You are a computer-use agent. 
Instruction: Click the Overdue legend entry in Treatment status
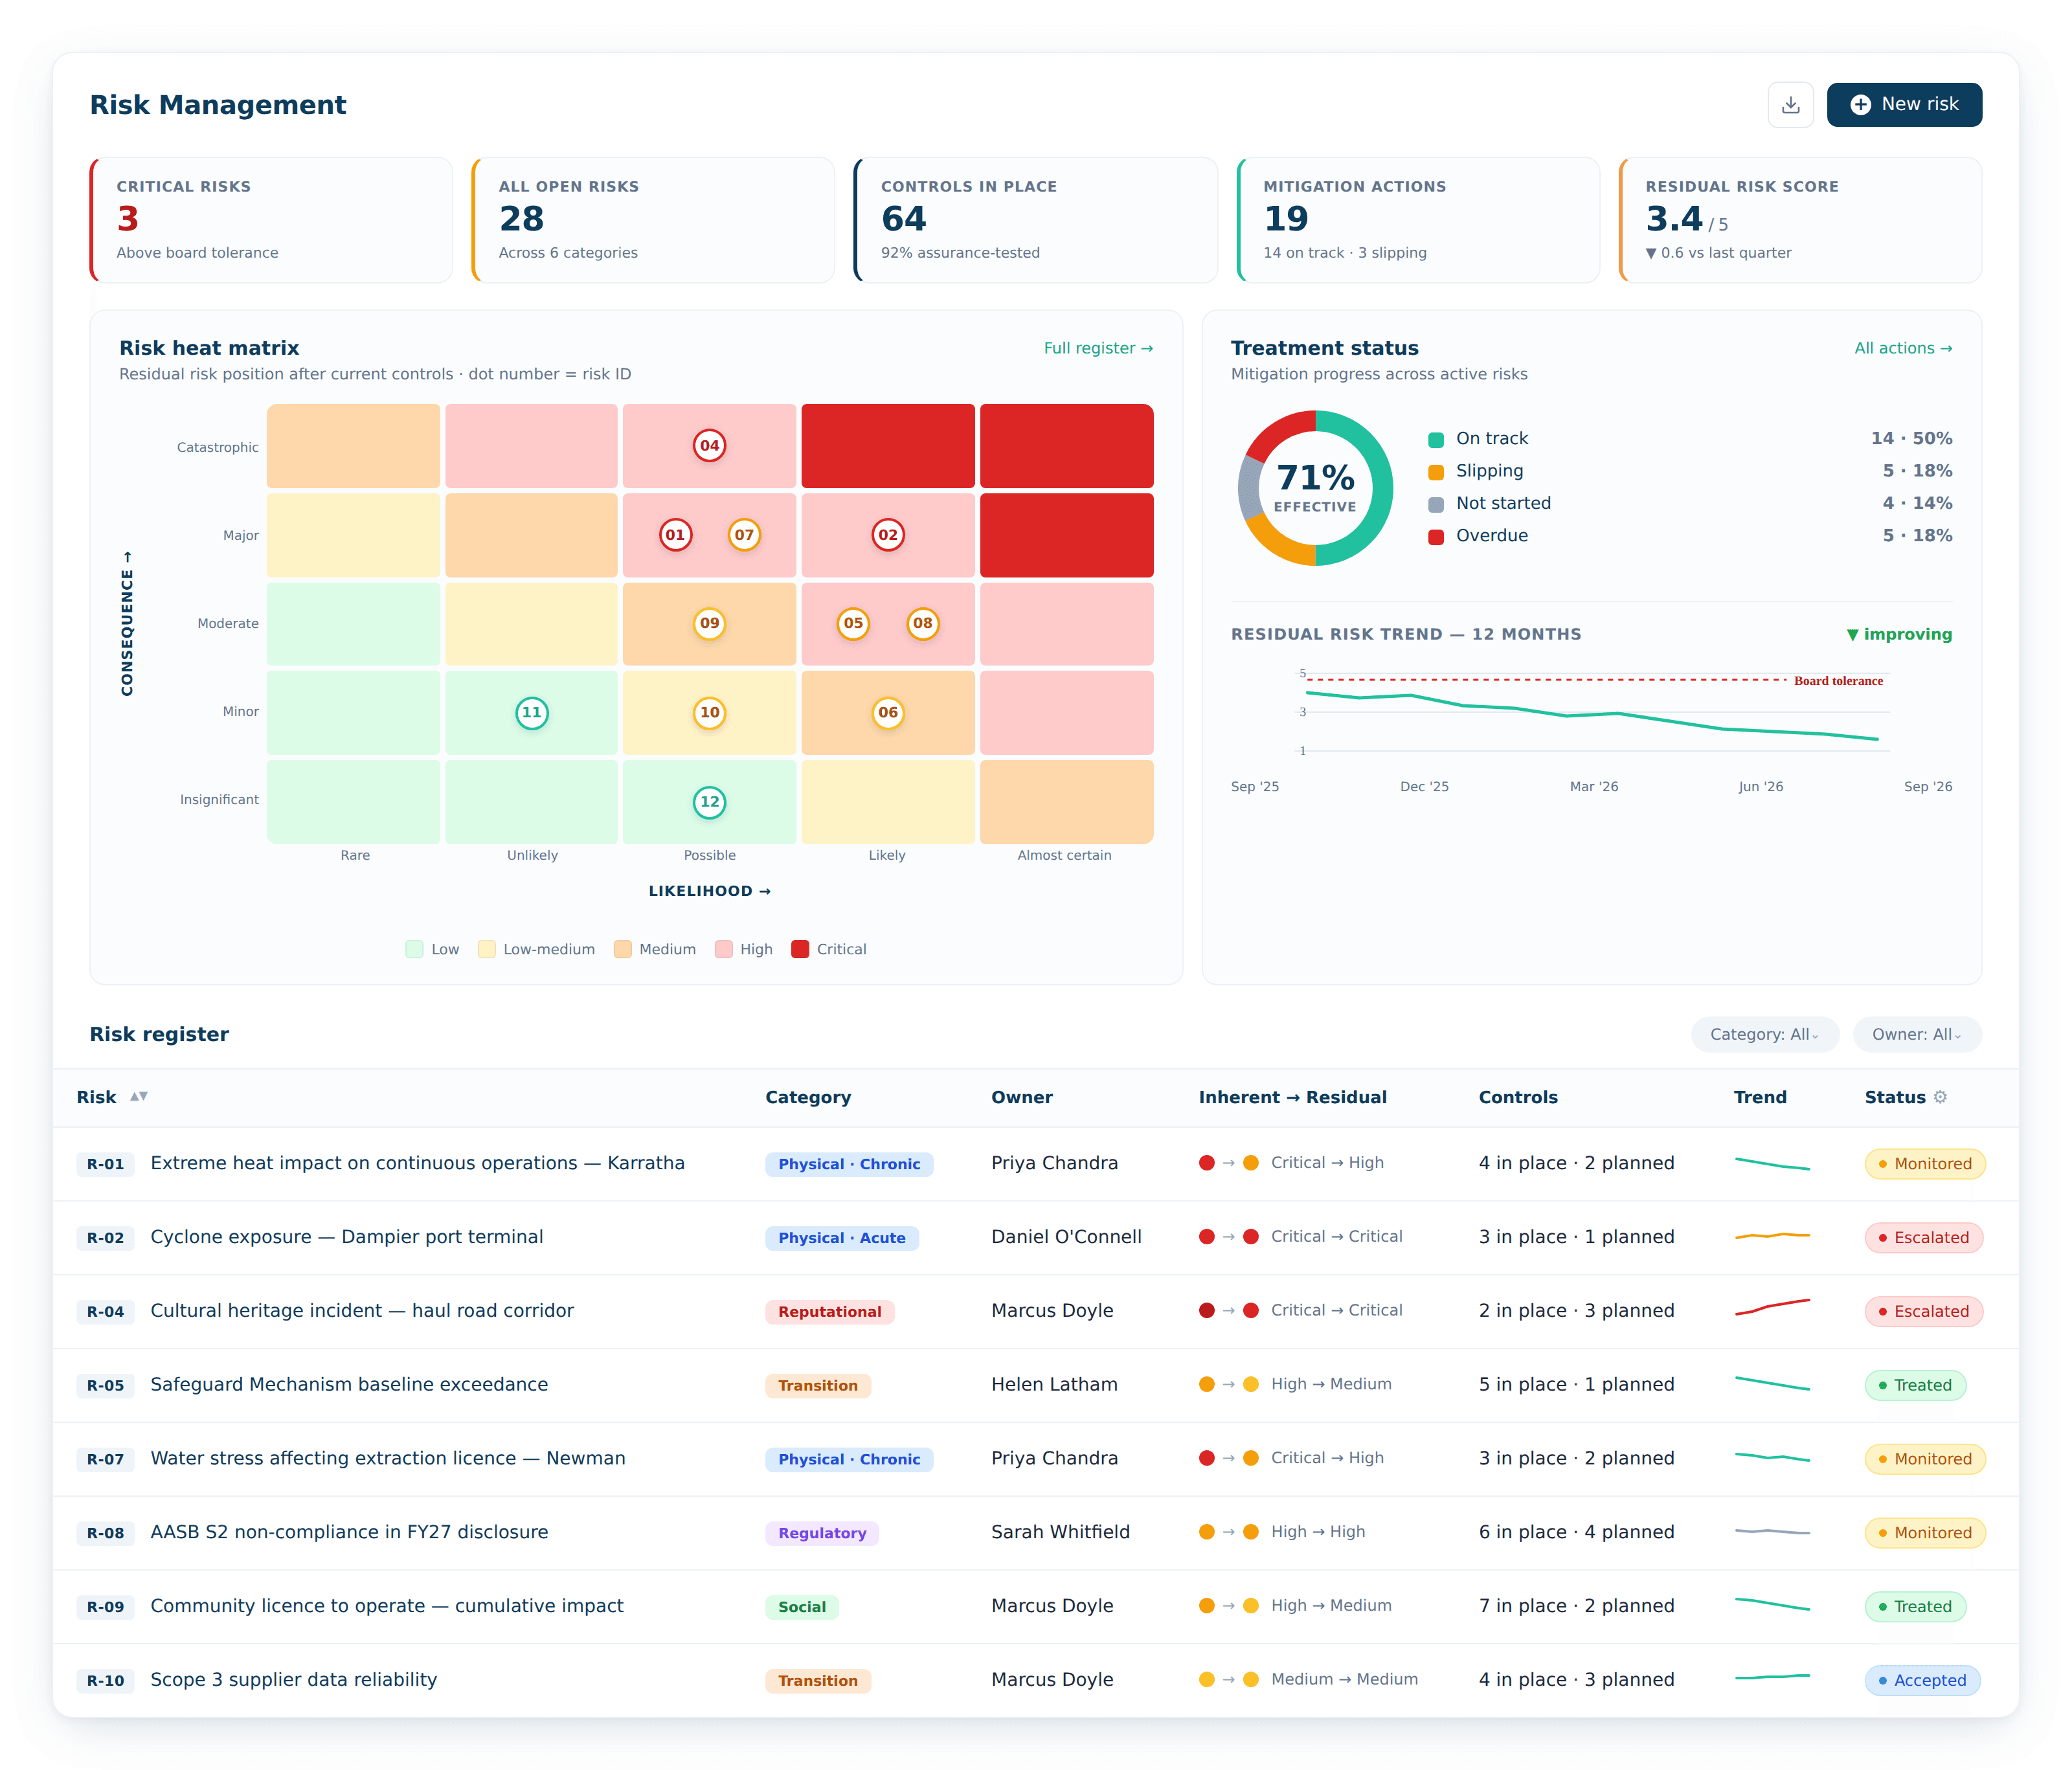tap(1690, 536)
